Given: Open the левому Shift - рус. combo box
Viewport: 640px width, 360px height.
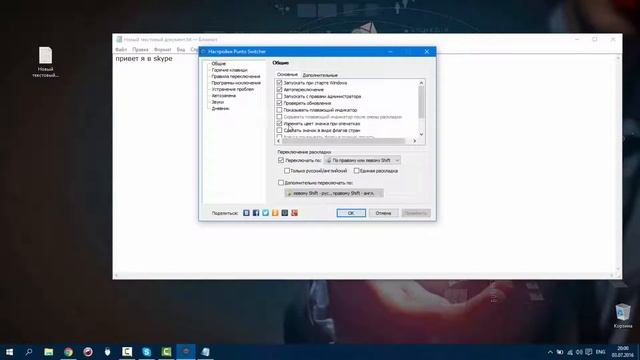Looking at the screenshot, I should 334,193.
